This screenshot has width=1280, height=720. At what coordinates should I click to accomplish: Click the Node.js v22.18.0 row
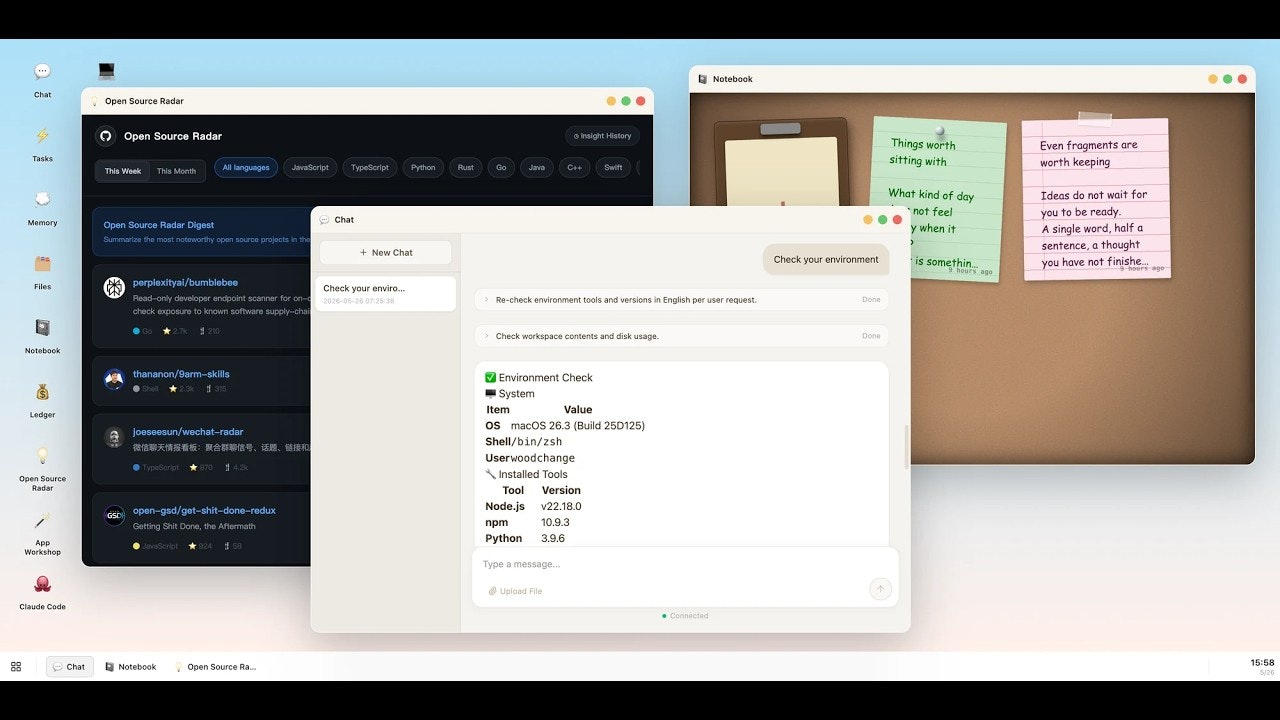[533, 507]
